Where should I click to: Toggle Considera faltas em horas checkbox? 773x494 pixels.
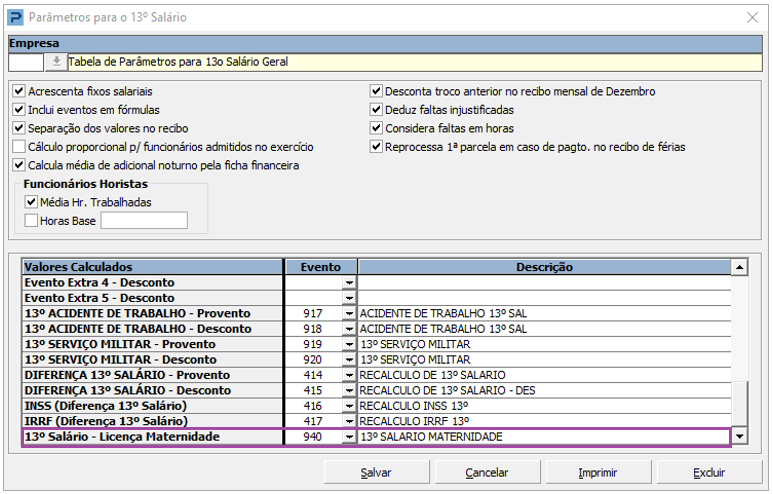tap(376, 128)
